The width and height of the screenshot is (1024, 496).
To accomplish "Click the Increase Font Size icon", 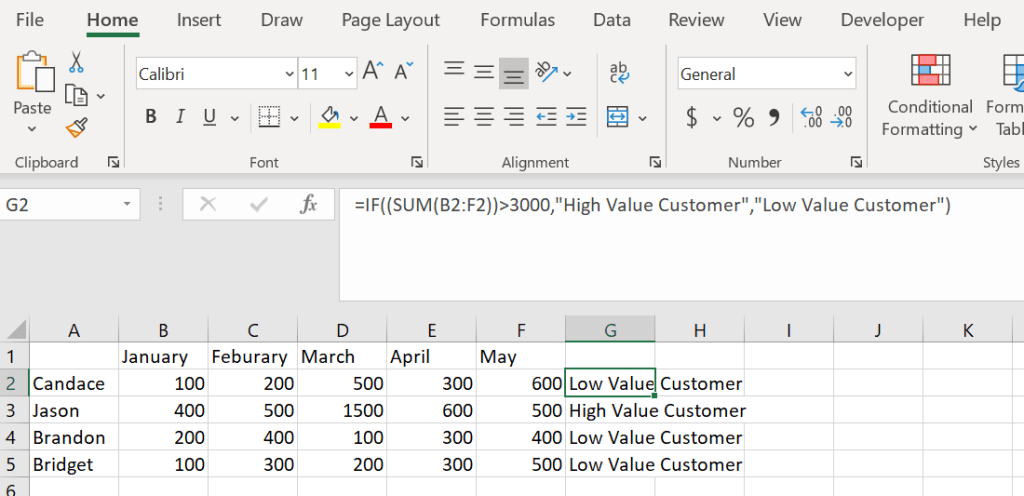I will pyautogui.click(x=373, y=72).
